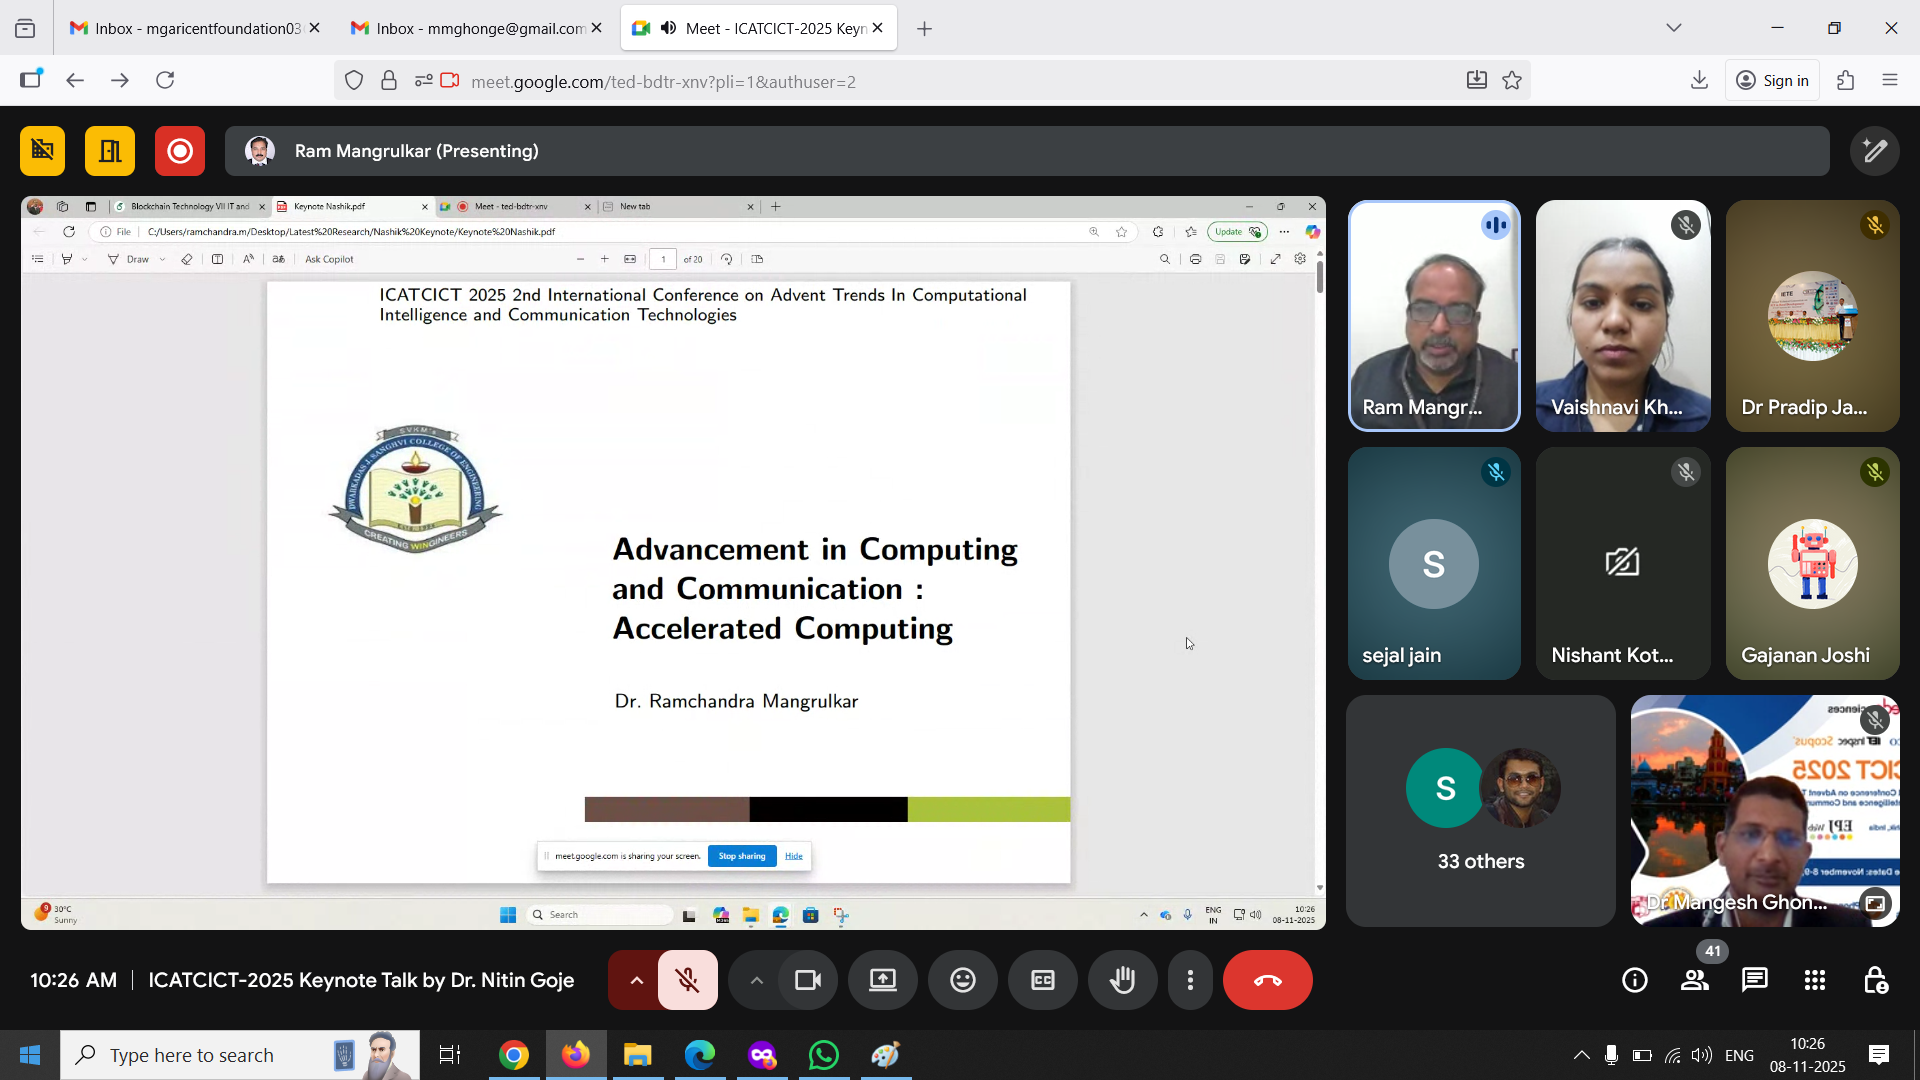Expand video settings arrow beside camera
Image resolution: width=1920 pixels, height=1080 pixels.
(x=756, y=981)
